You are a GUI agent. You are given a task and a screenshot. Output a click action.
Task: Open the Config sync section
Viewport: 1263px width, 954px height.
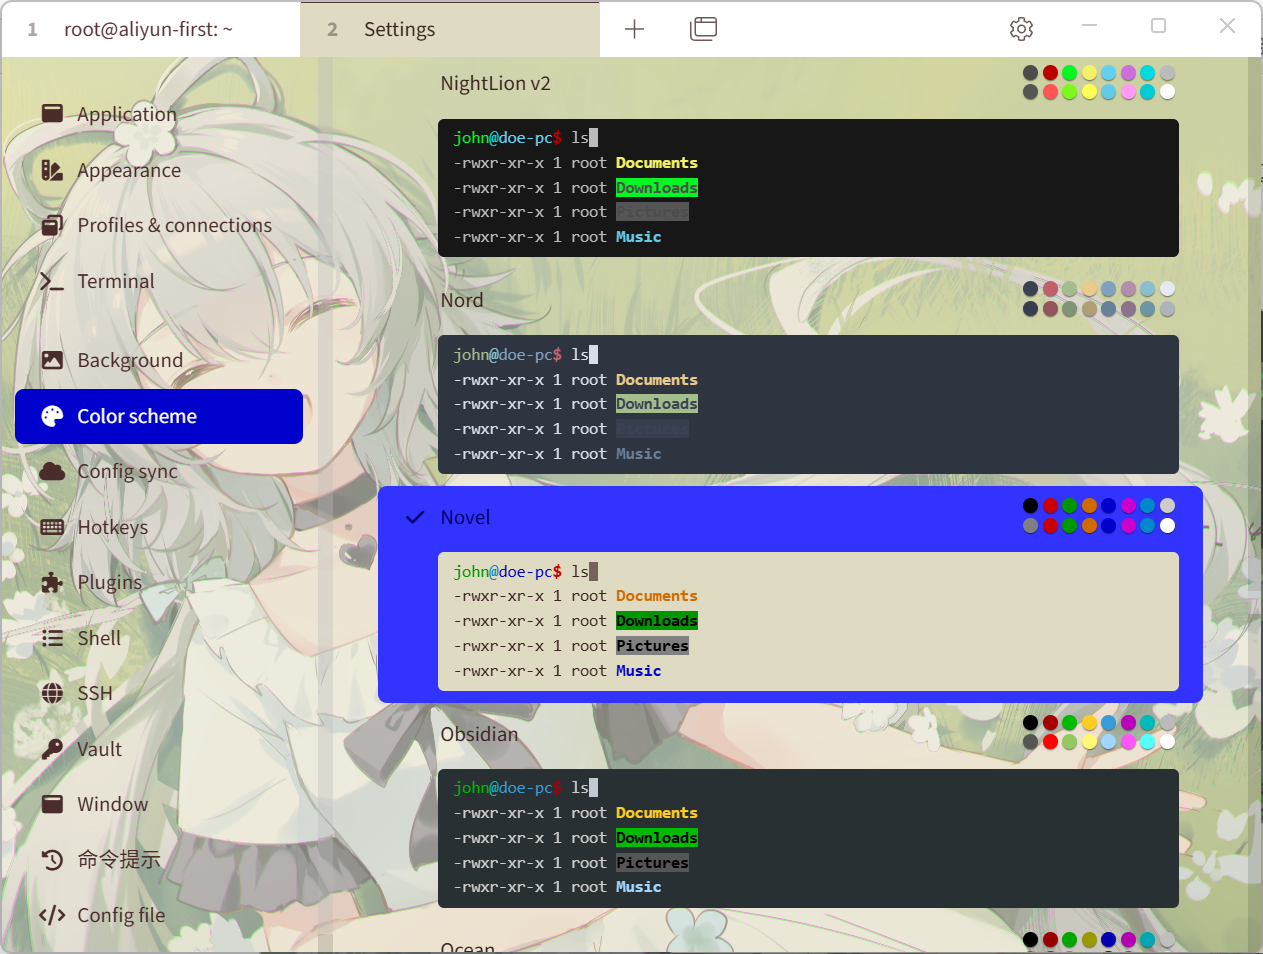click(x=159, y=471)
